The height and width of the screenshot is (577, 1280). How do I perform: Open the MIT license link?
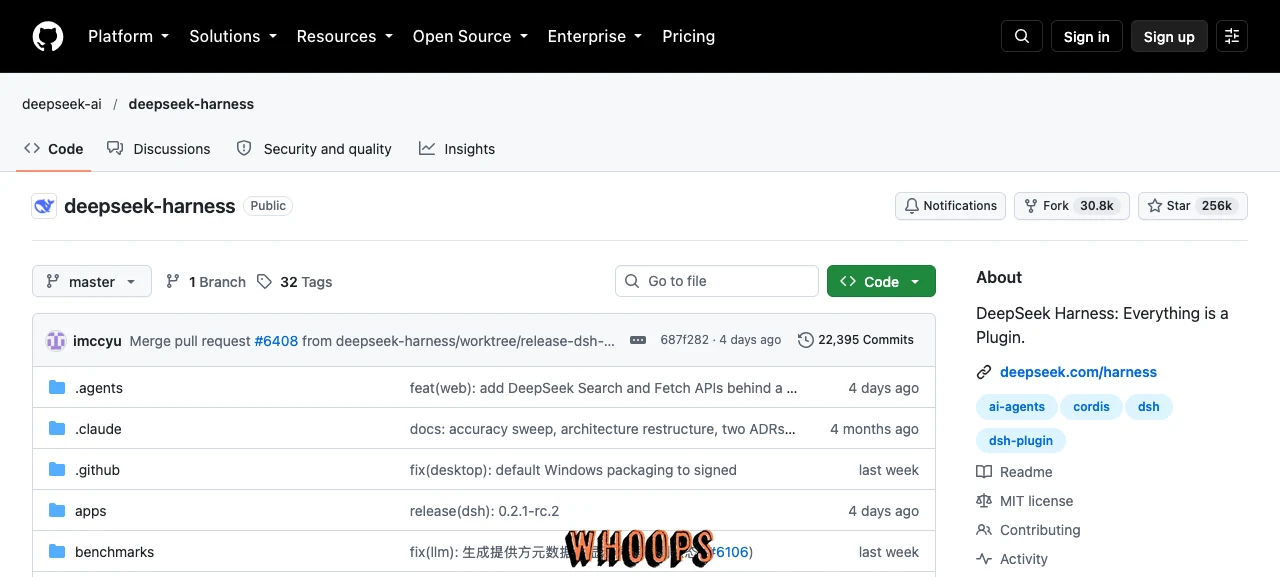pyautogui.click(x=1025, y=501)
